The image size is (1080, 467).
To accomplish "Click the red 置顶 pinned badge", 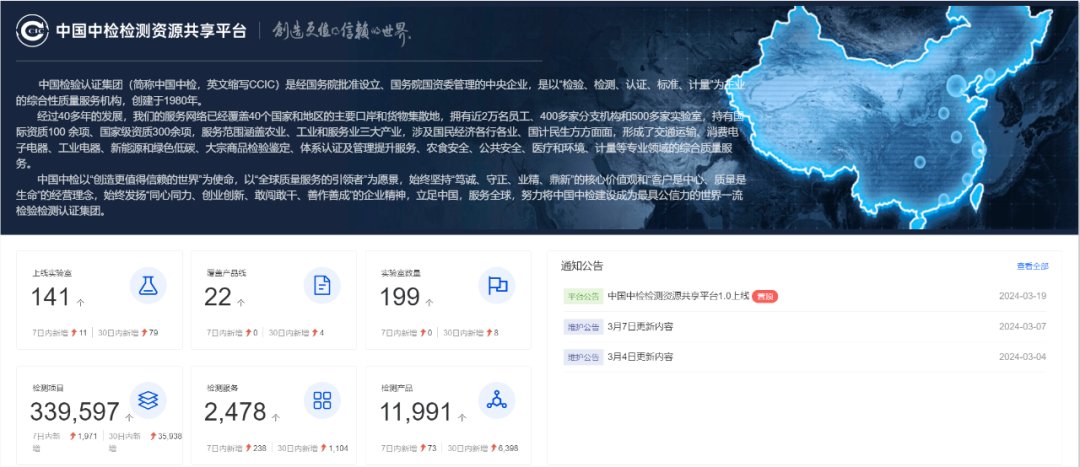I will point(765,296).
